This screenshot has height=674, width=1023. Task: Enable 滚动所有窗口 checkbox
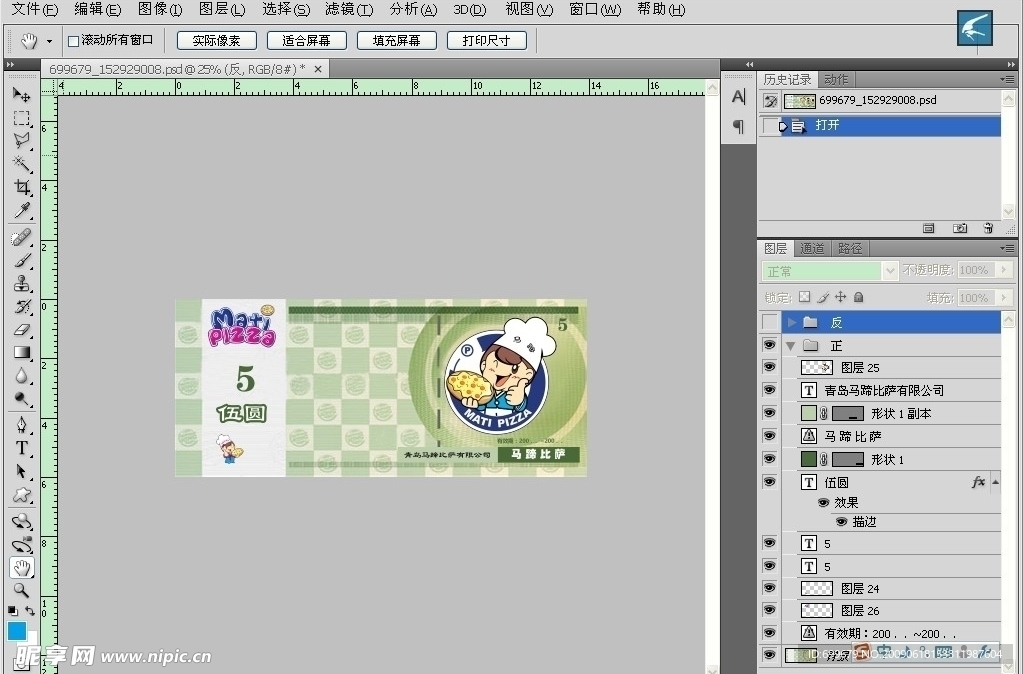click(74, 41)
